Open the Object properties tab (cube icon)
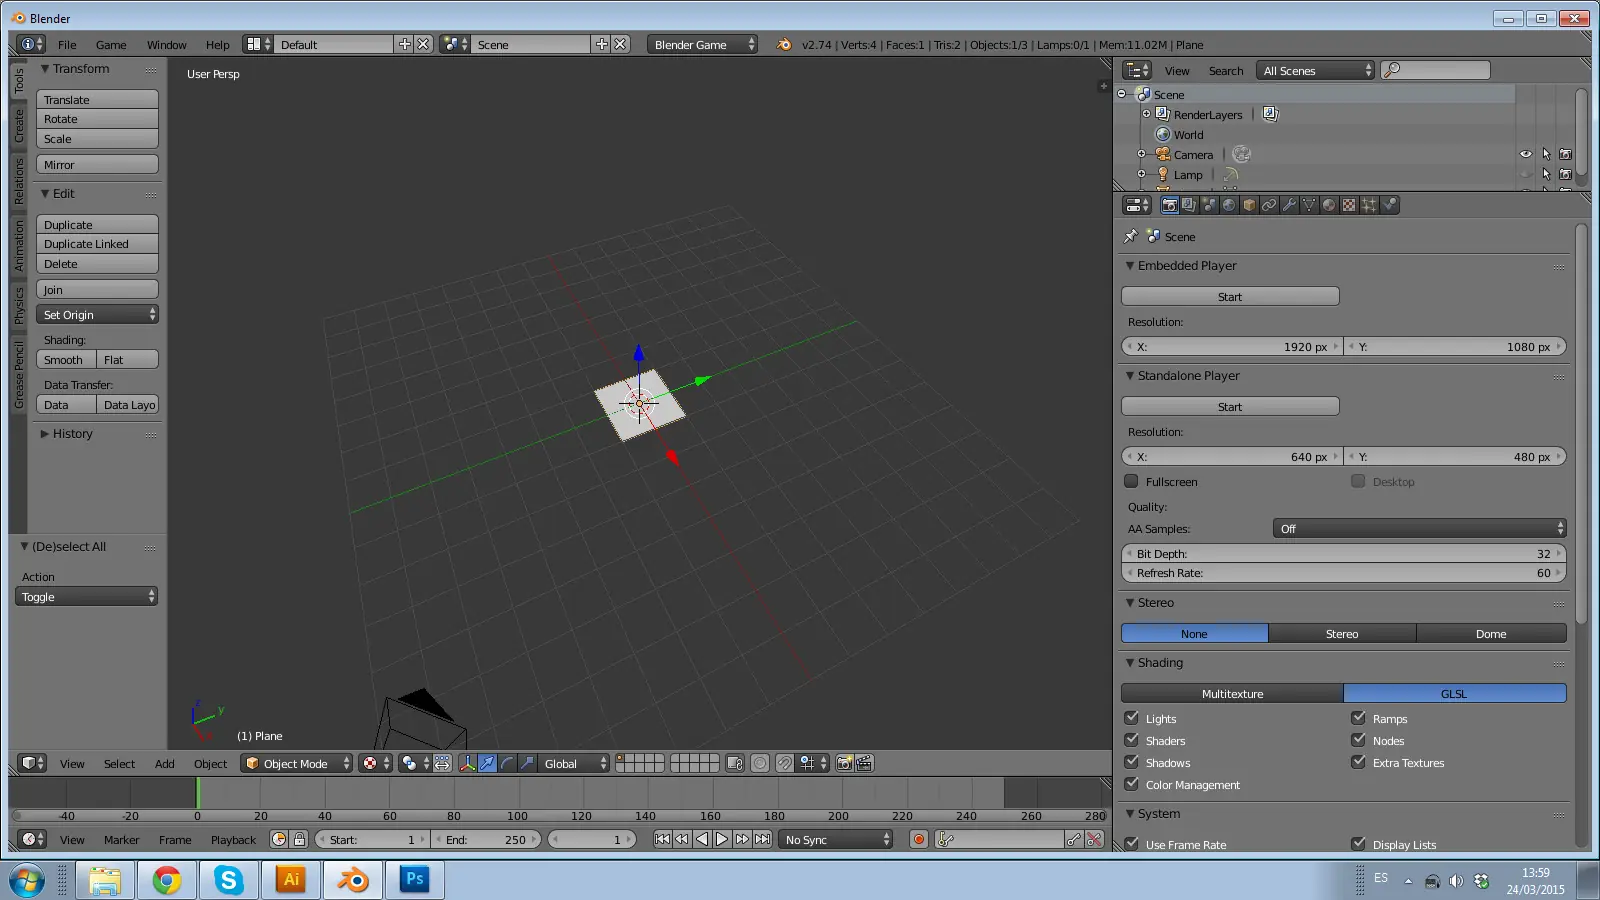The height and width of the screenshot is (900, 1600). point(1249,205)
